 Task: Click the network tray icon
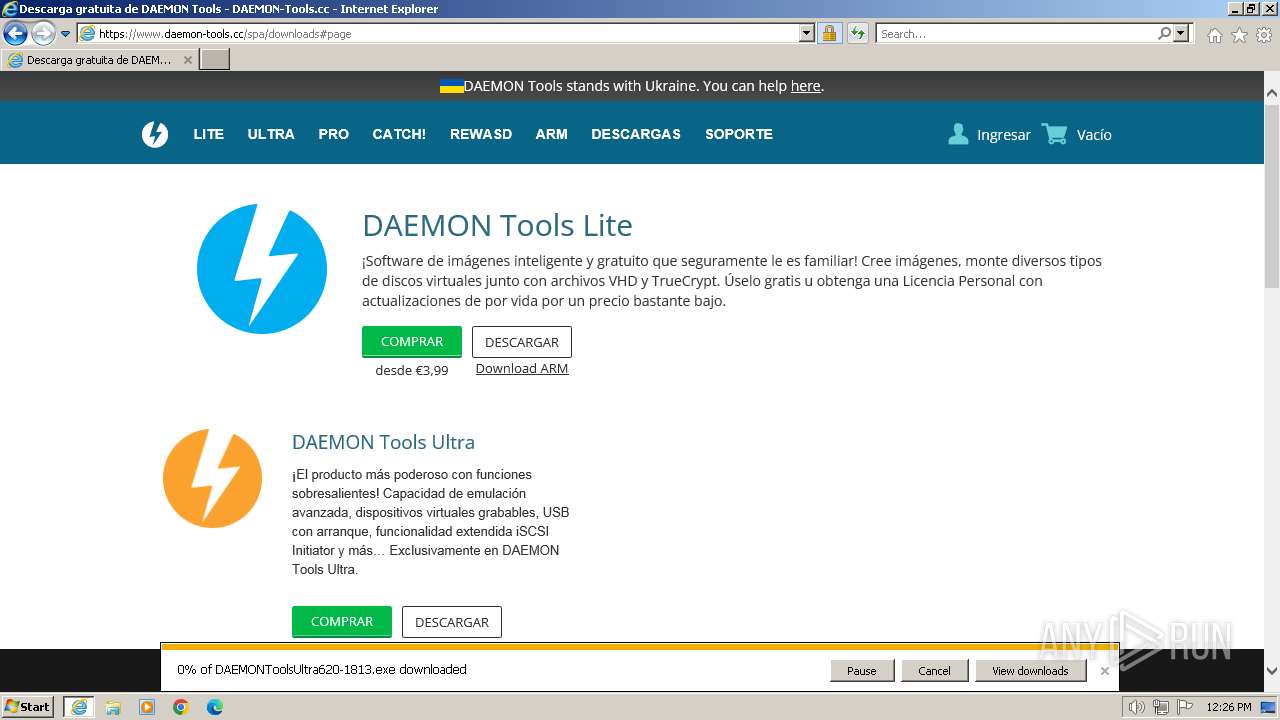click(1161, 707)
